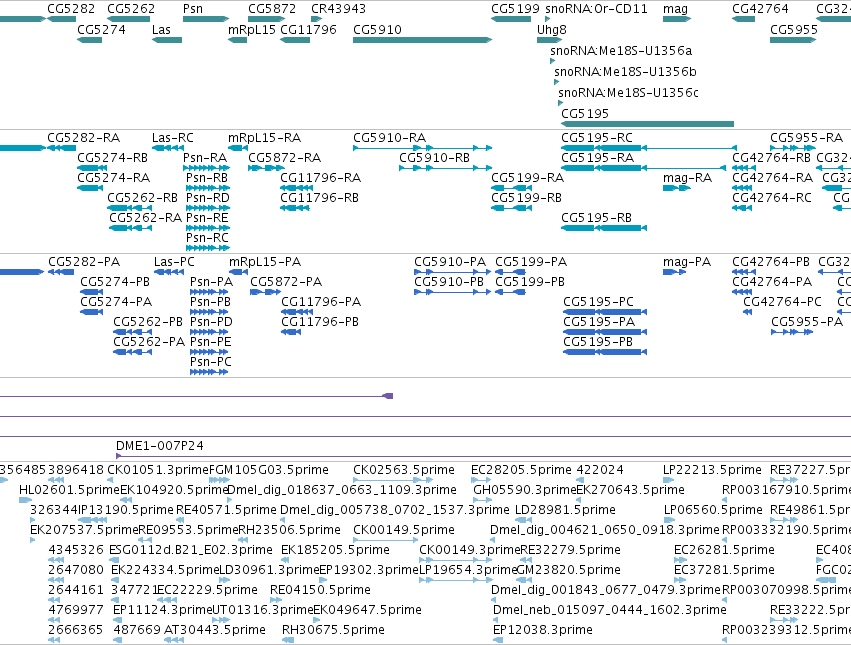This screenshot has width=851, height=645.
Task: Click the long CG5910 gene bar
Action: coord(422,40)
